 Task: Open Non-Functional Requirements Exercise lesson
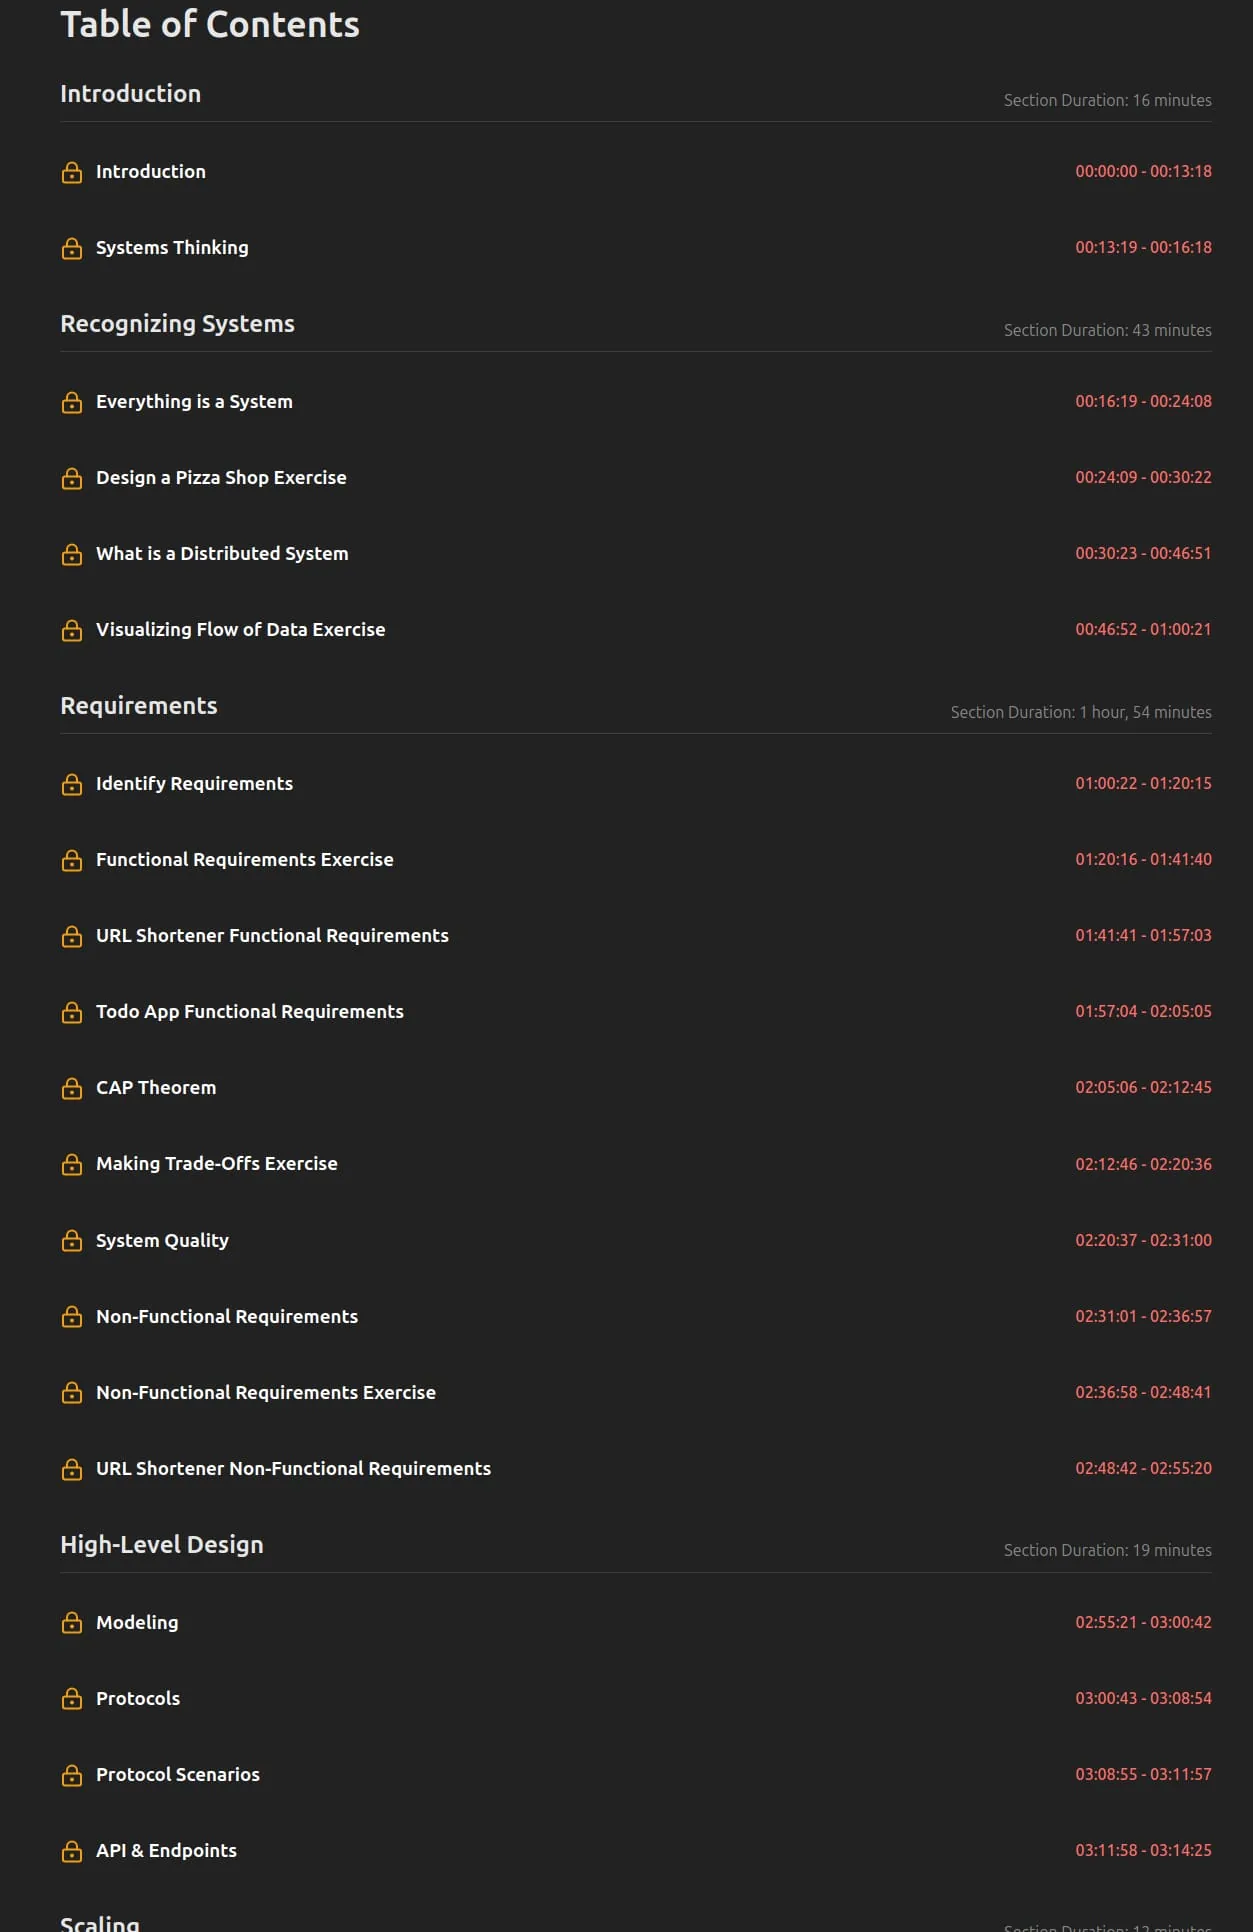coord(266,1393)
